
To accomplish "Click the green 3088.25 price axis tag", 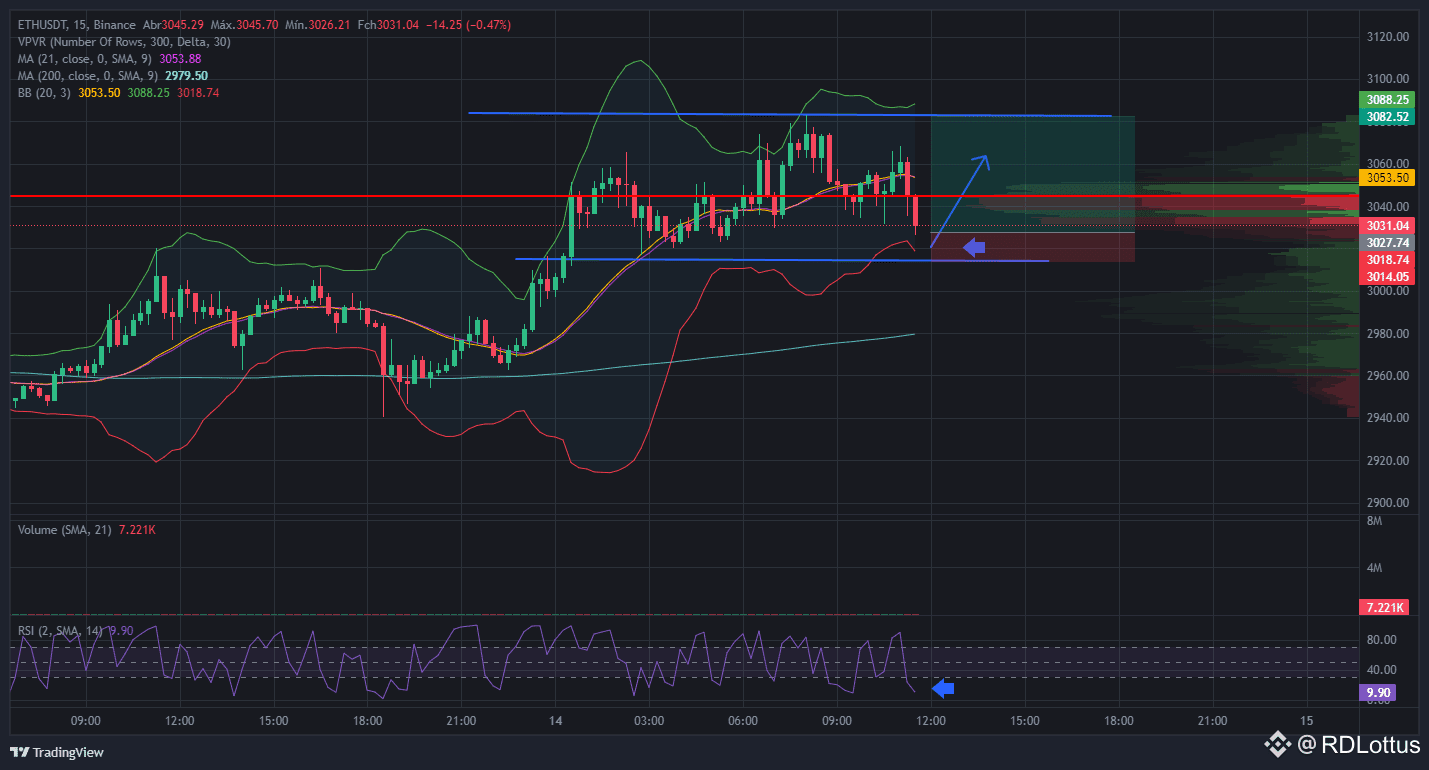I will (x=1386, y=100).
